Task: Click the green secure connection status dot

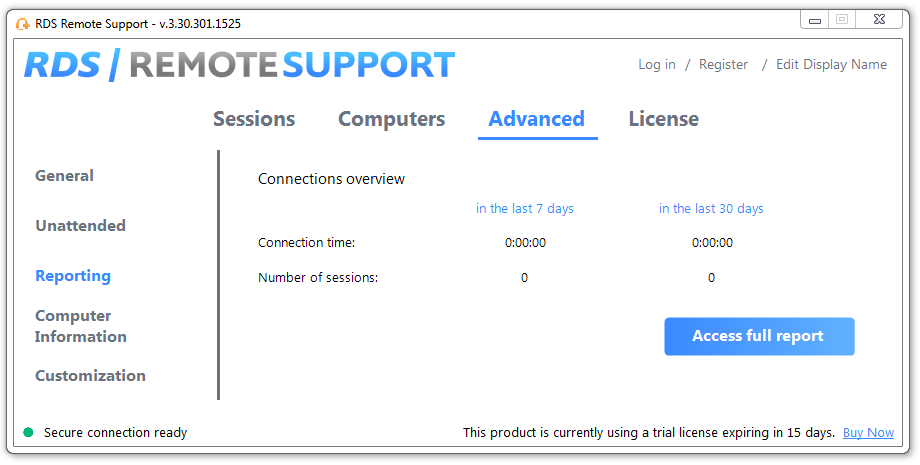Action: tap(28, 432)
